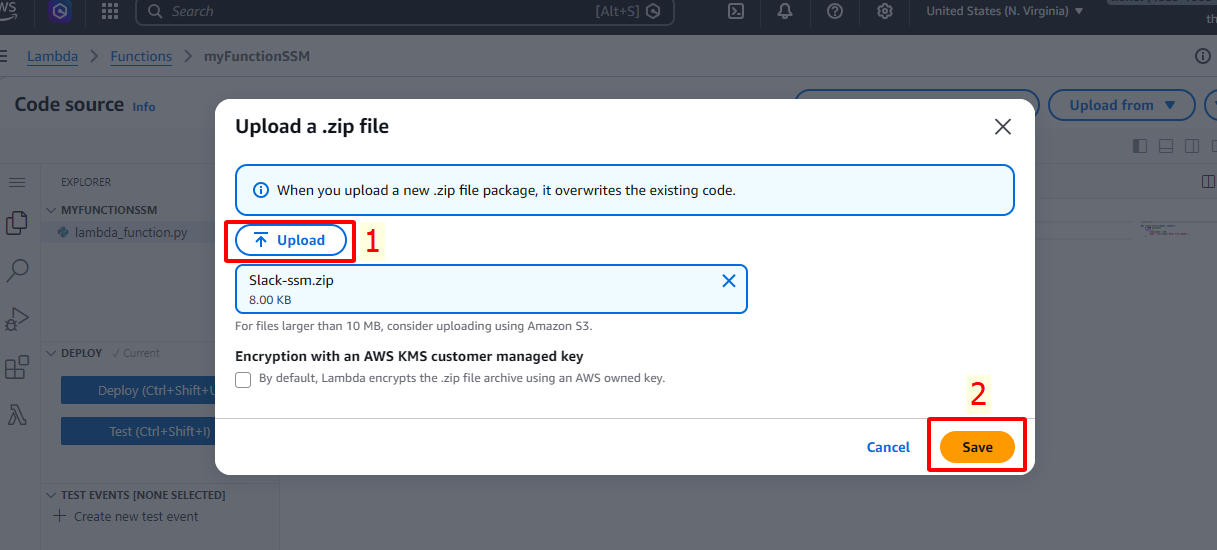This screenshot has height=550, width=1217.
Task: Open the help question mark icon
Action: [835, 11]
